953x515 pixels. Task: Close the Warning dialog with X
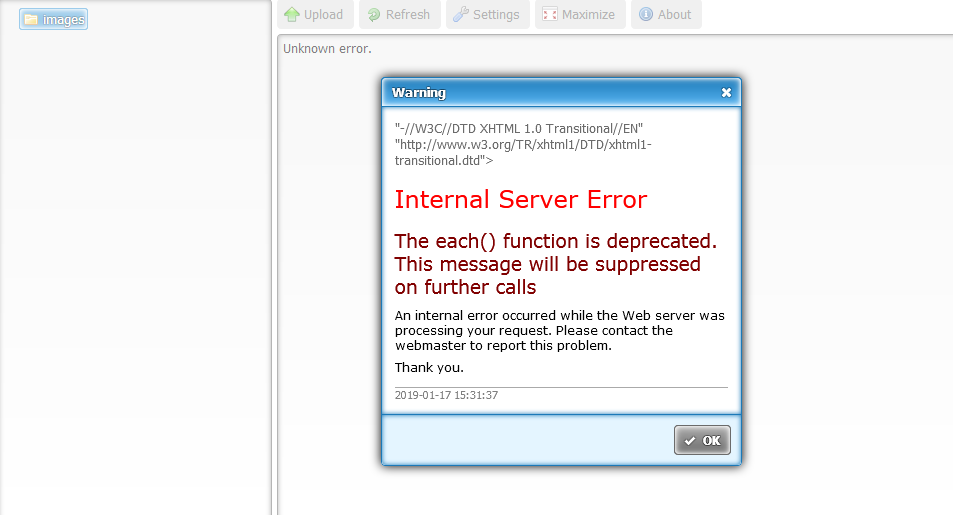click(x=726, y=92)
